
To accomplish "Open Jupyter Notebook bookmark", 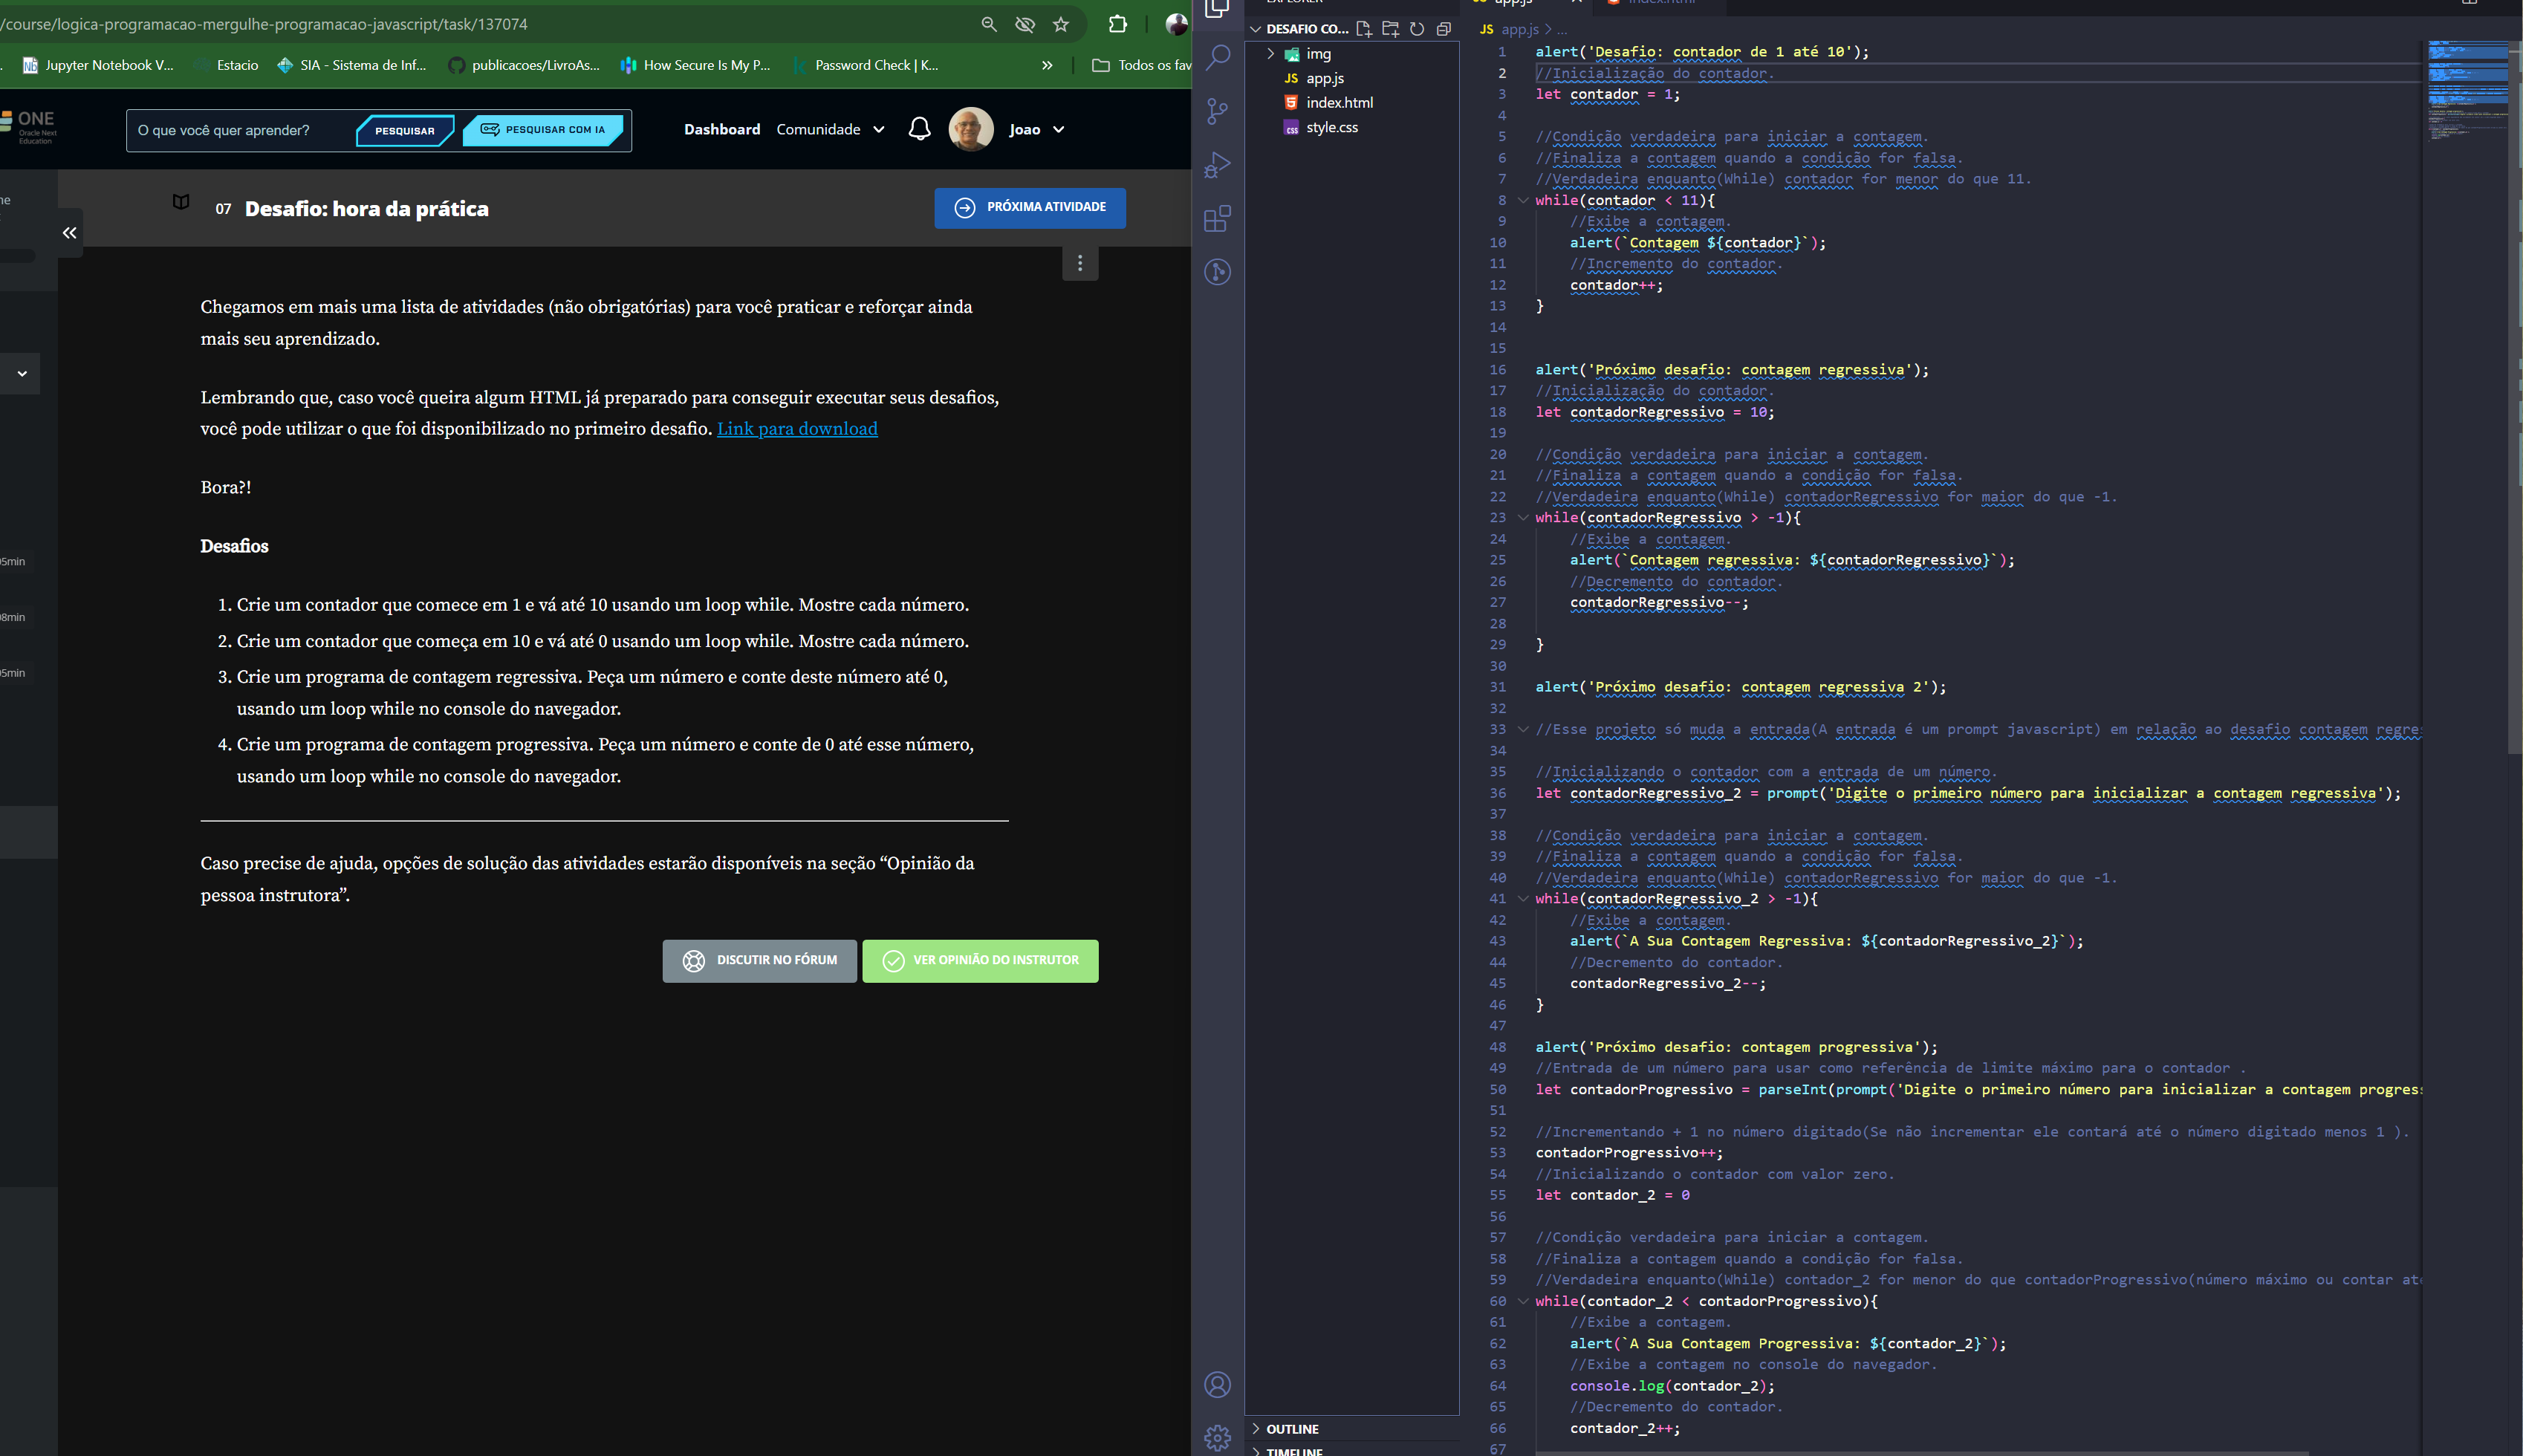I will [x=98, y=65].
